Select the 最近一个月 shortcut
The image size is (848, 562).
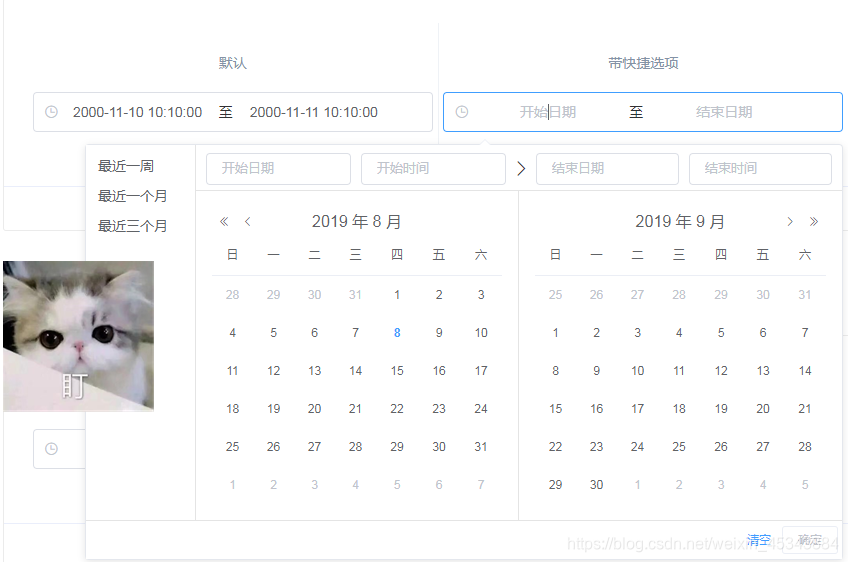click(132, 196)
